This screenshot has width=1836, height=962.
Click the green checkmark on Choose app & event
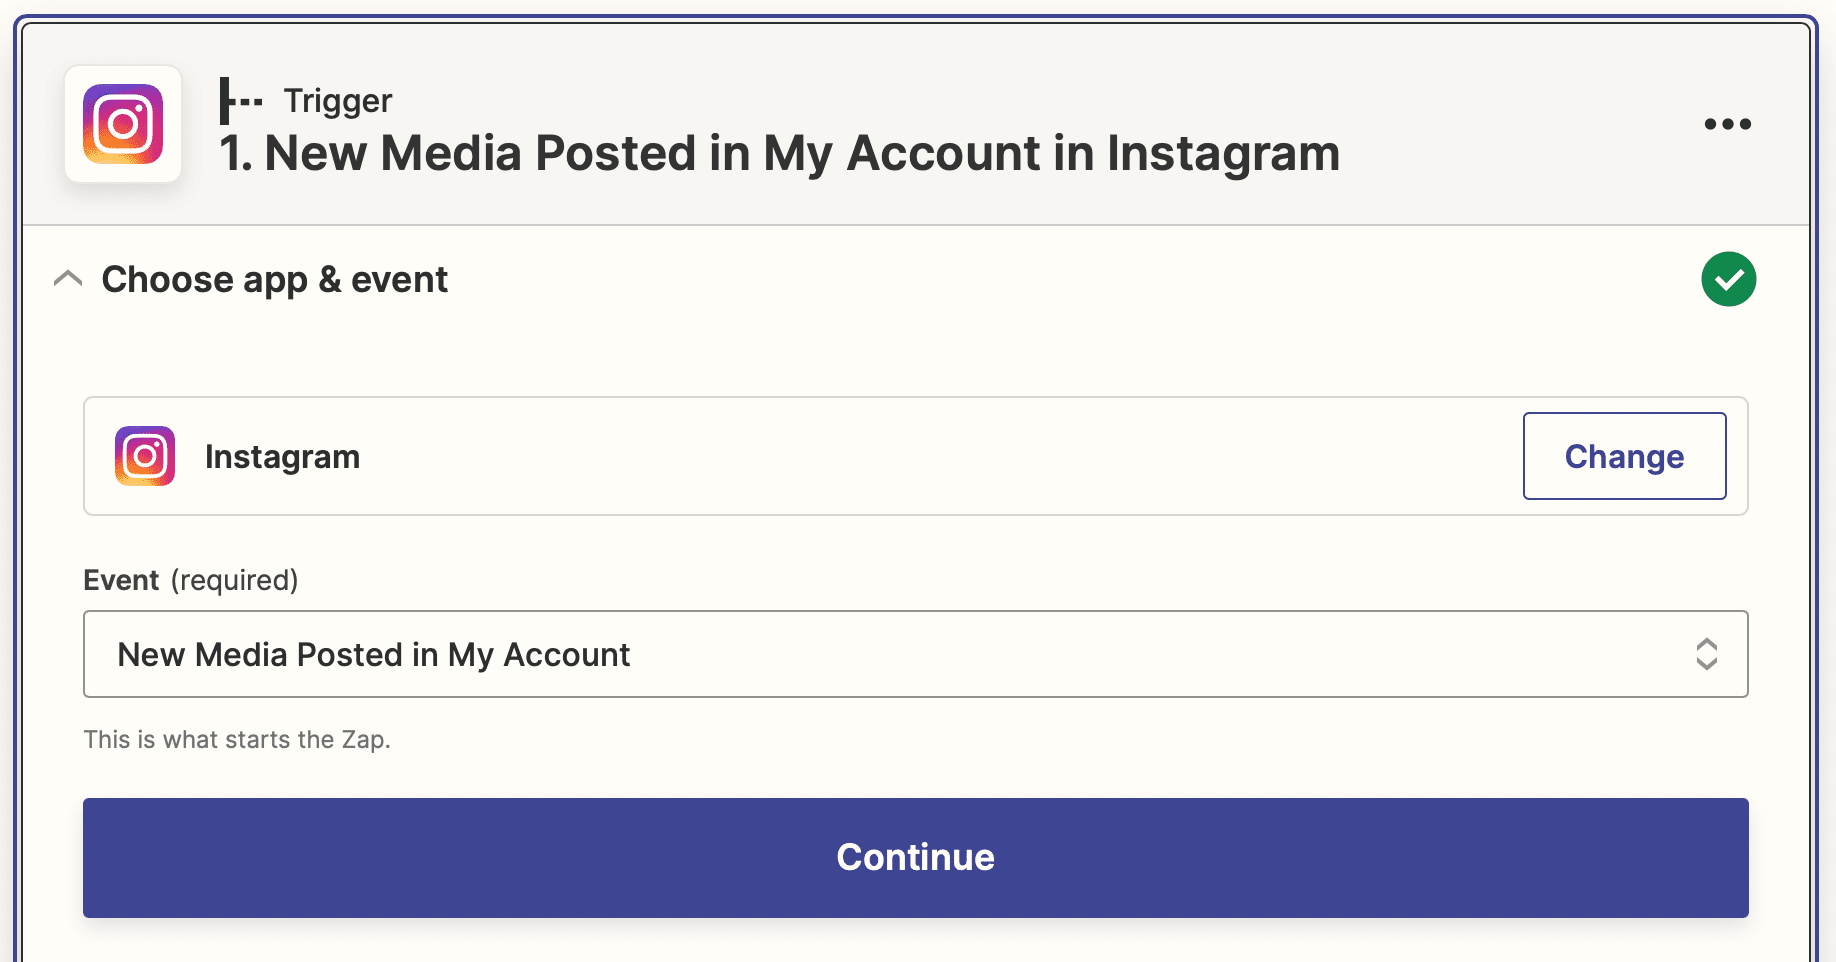(x=1729, y=279)
